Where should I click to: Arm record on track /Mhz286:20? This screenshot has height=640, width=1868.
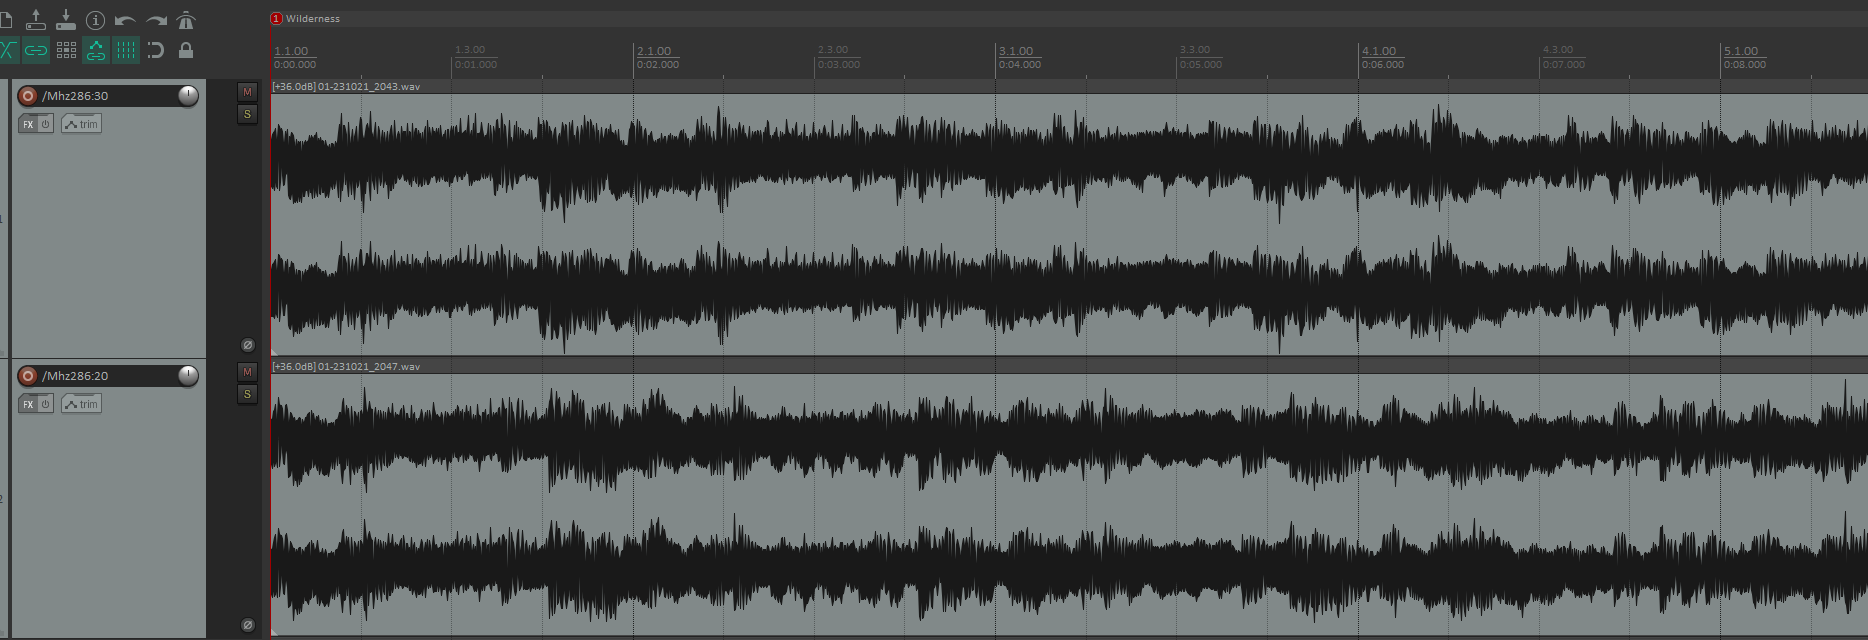click(28, 376)
